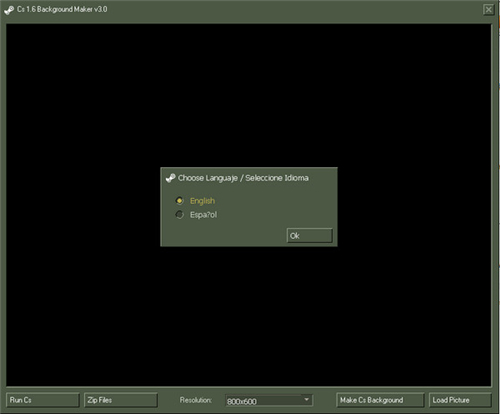Open the Load Picture button
Image resolution: width=500 pixels, height=414 pixels.
[x=460, y=400]
